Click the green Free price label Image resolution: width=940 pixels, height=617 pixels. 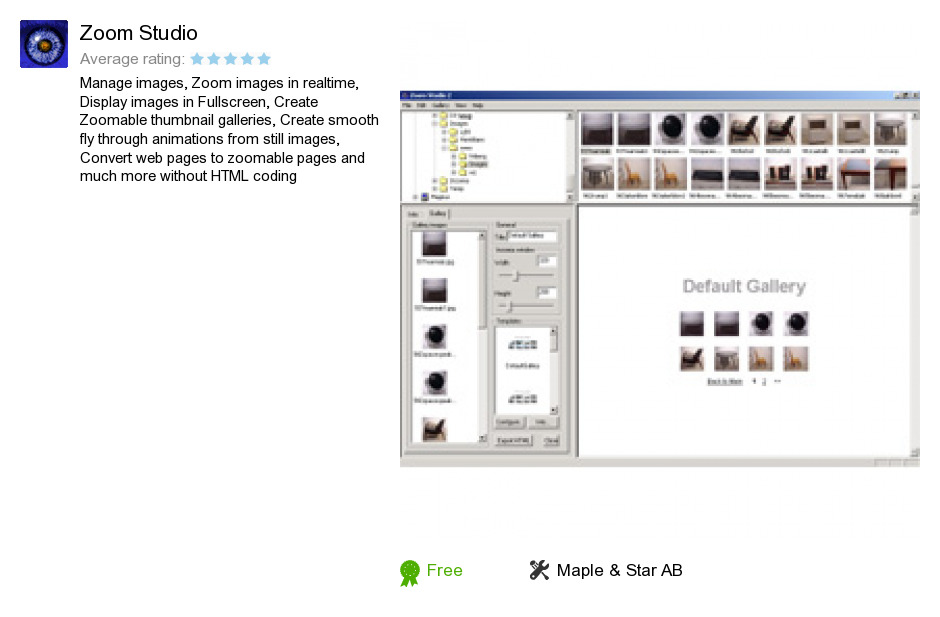[x=444, y=570]
